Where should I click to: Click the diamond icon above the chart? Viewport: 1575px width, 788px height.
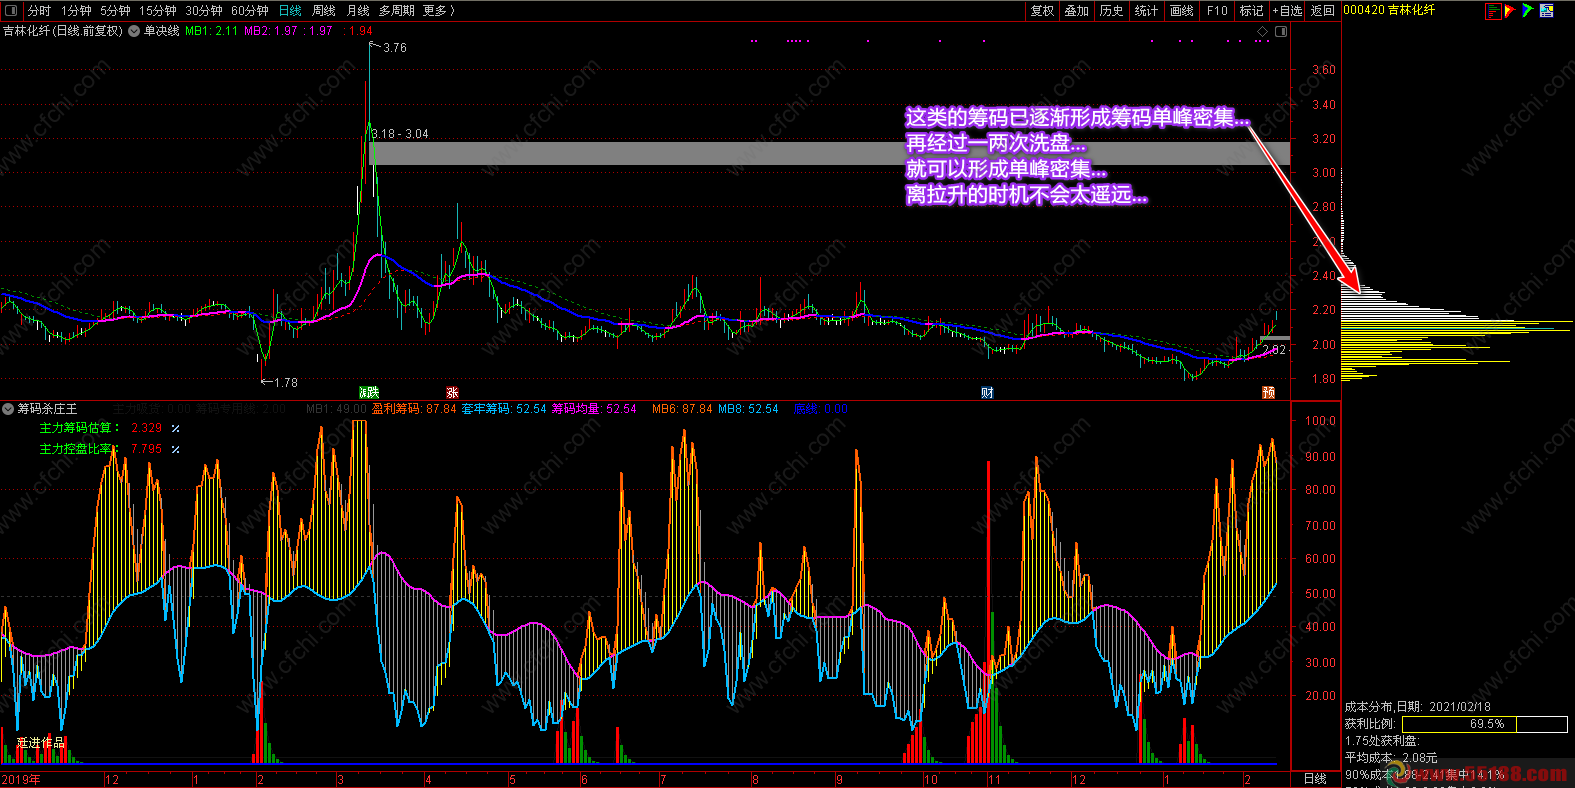1262,31
